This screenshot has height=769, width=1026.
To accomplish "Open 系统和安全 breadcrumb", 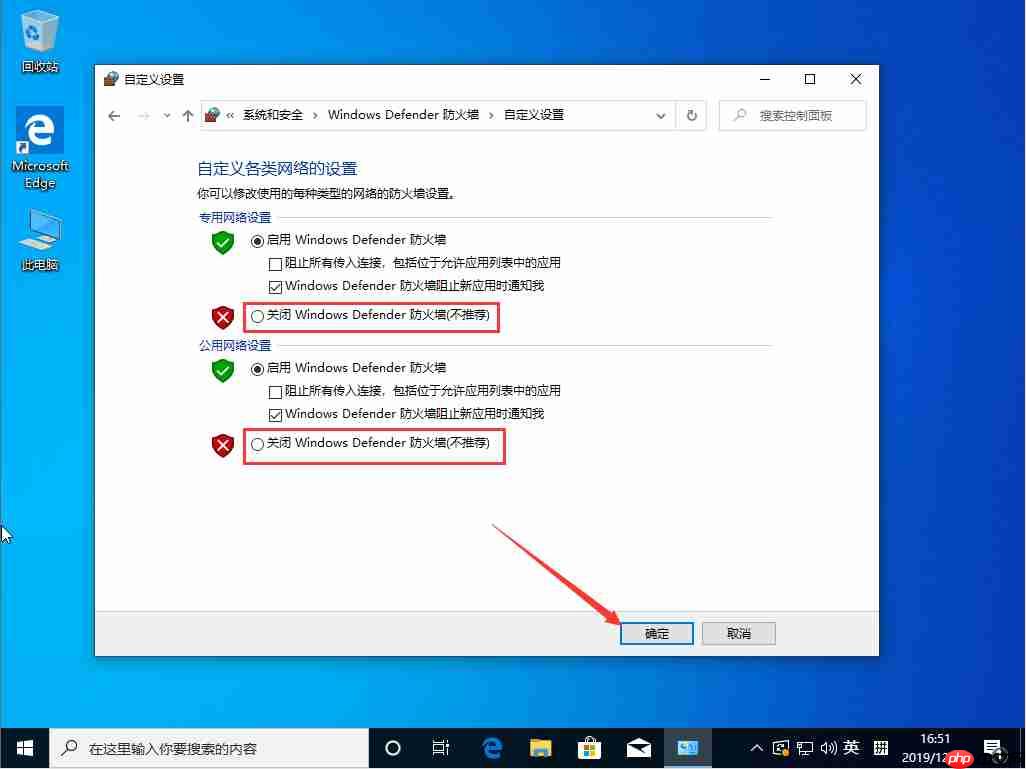I will [x=273, y=115].
